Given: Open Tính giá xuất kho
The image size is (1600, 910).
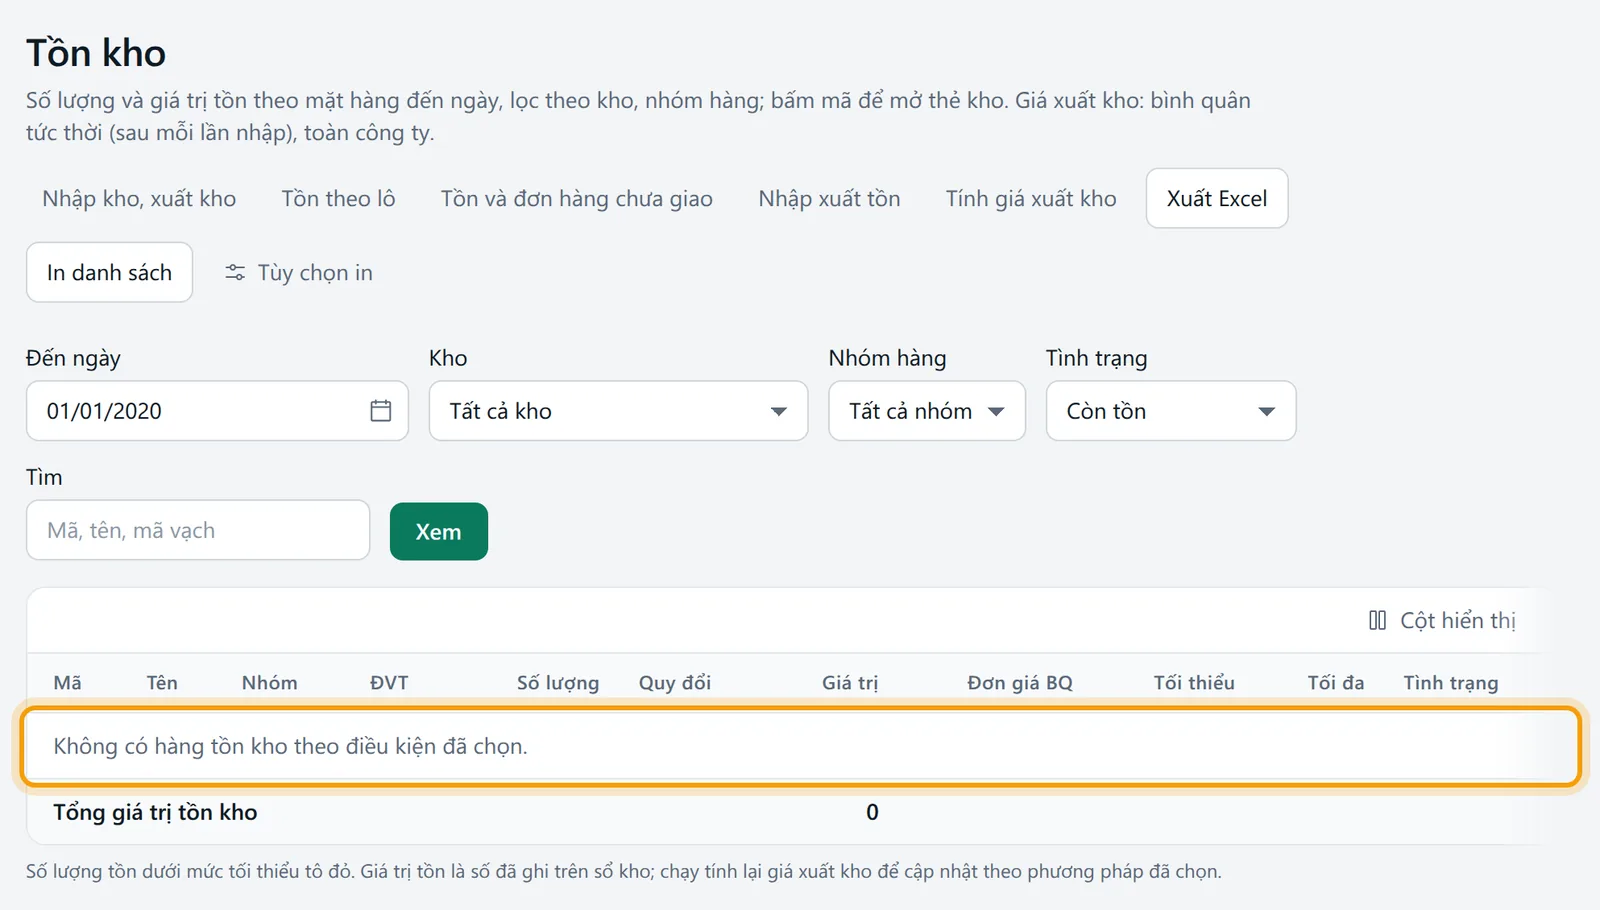Looking at the screenshot, I should pos(1031,198).
